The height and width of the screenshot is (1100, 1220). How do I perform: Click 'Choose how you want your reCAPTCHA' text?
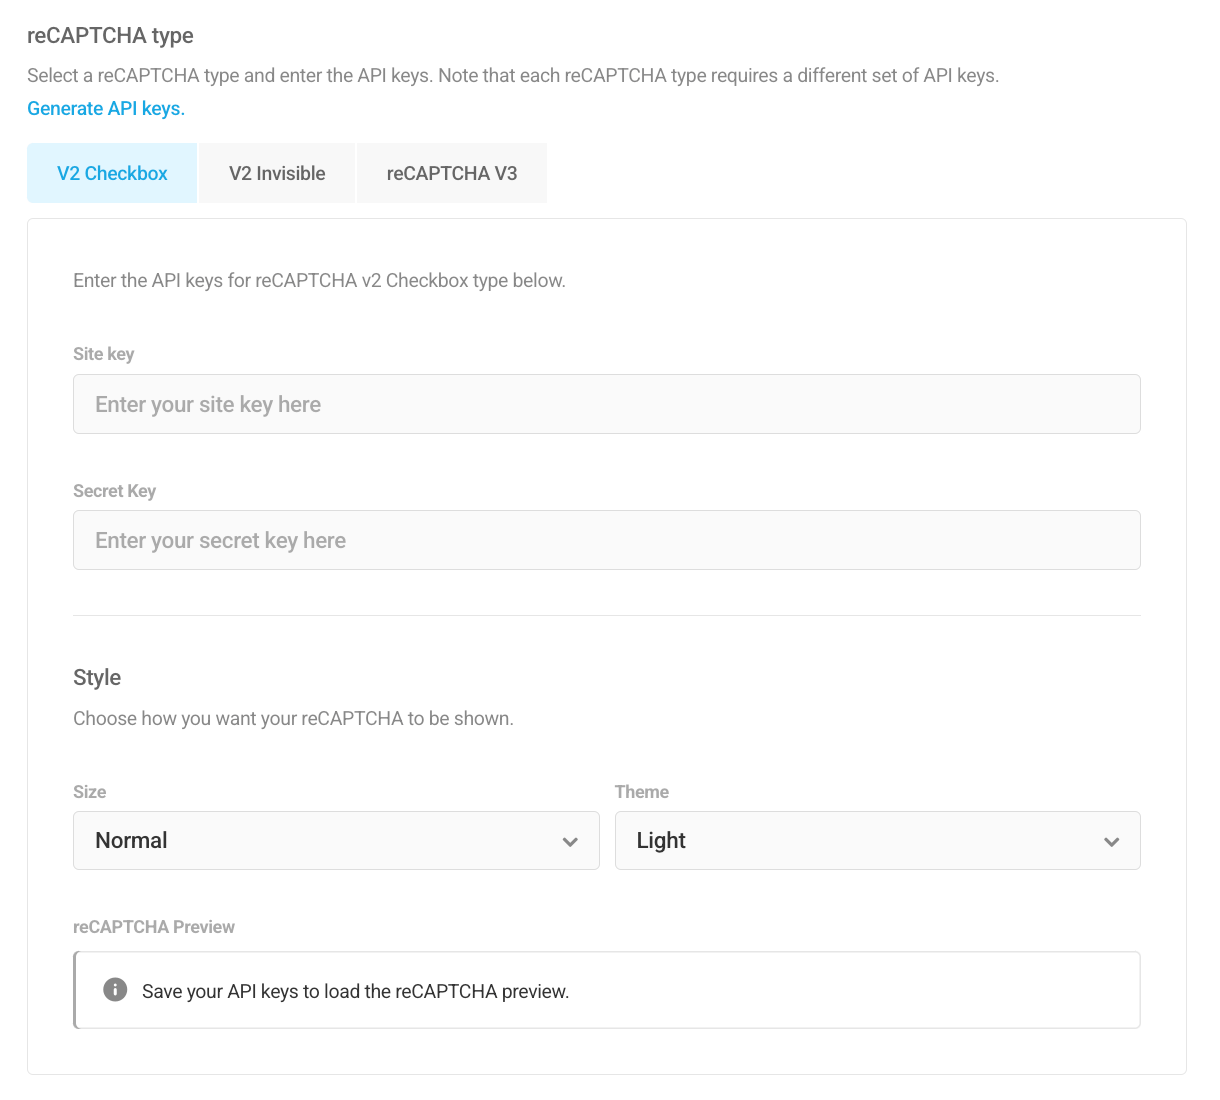pos(293,718)
